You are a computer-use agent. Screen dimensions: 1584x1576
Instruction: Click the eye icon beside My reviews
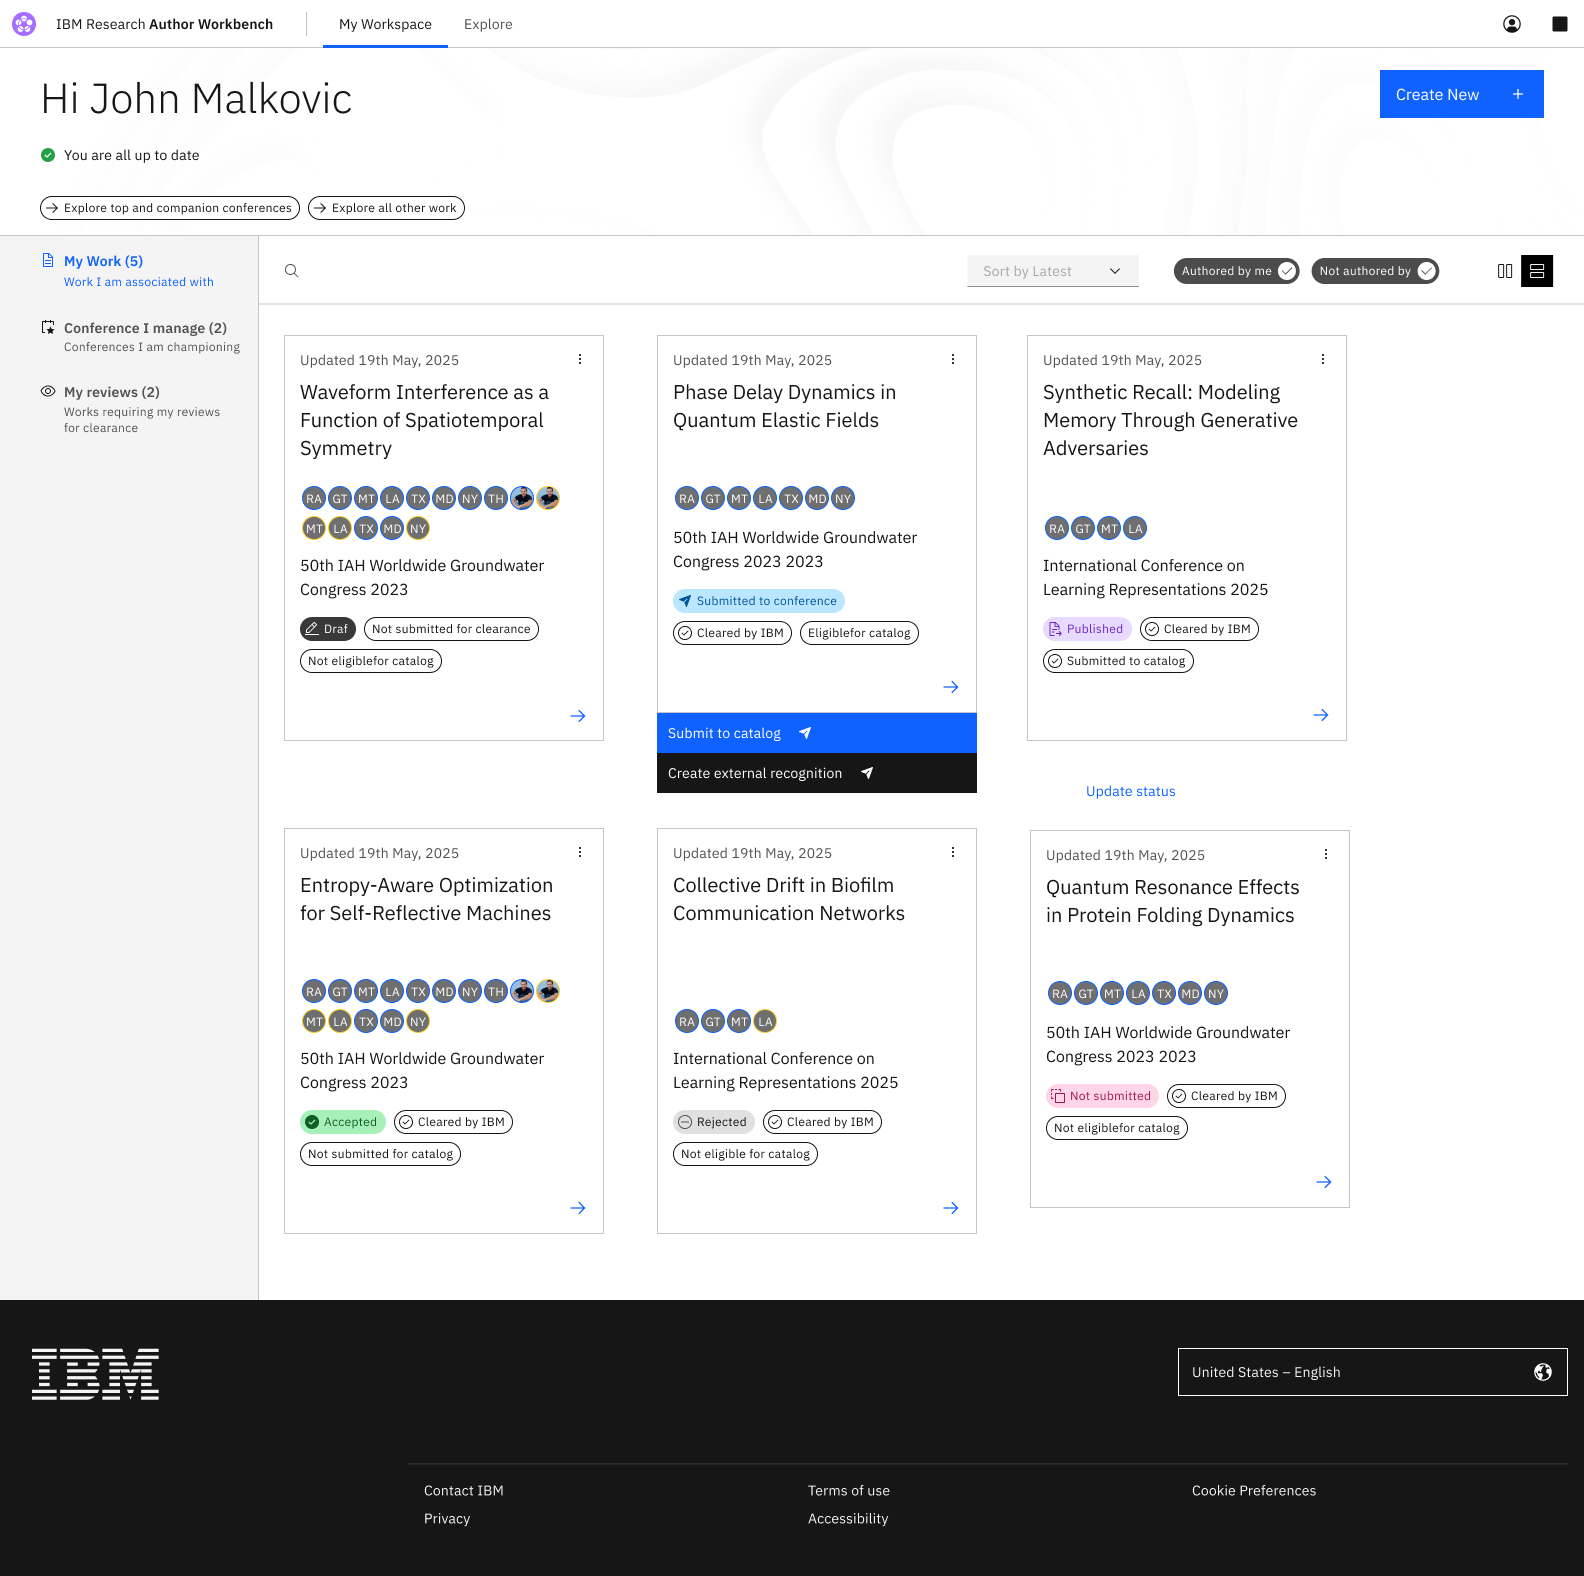[x=48, y=391]
